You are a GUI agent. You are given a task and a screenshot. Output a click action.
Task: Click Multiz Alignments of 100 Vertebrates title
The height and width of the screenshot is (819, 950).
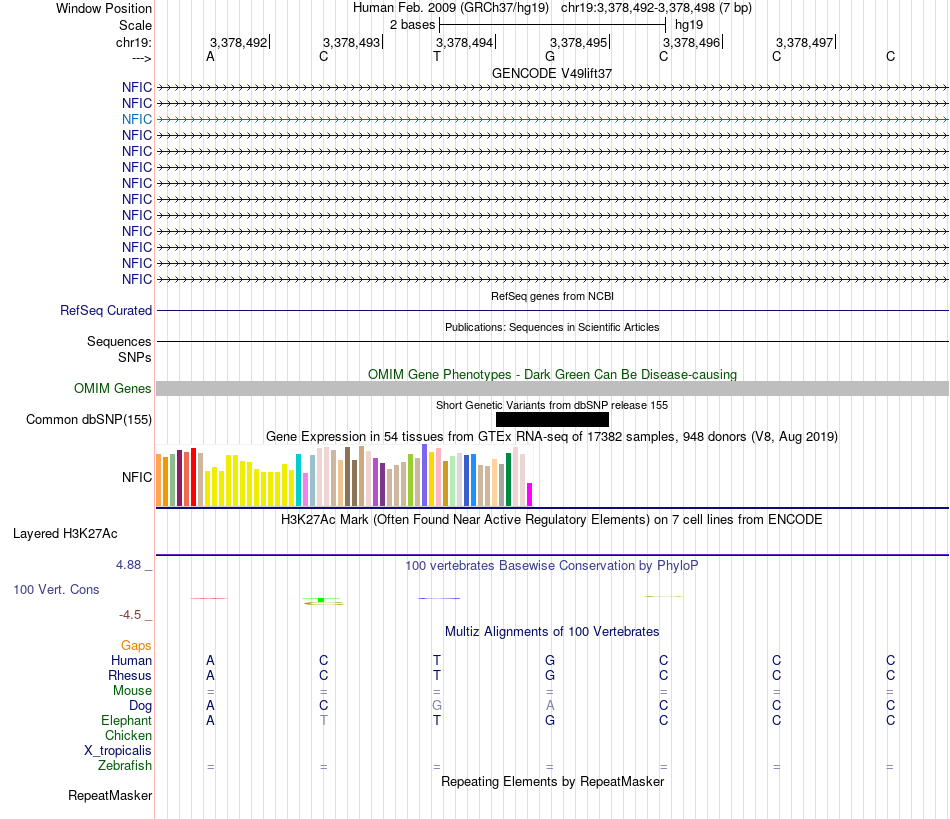[x=552, y=632]
